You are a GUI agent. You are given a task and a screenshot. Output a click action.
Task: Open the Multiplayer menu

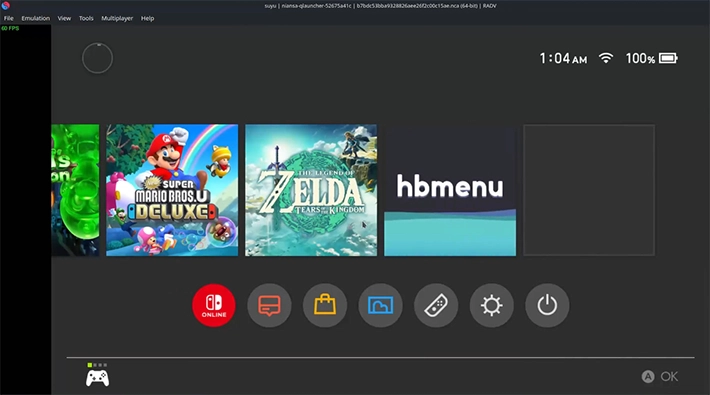pos(117,18)
